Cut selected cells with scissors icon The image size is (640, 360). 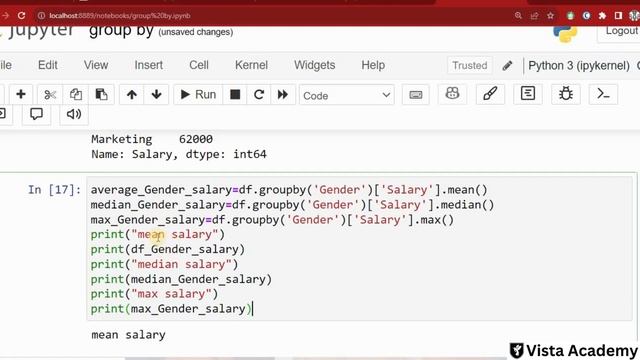[50, 95]
